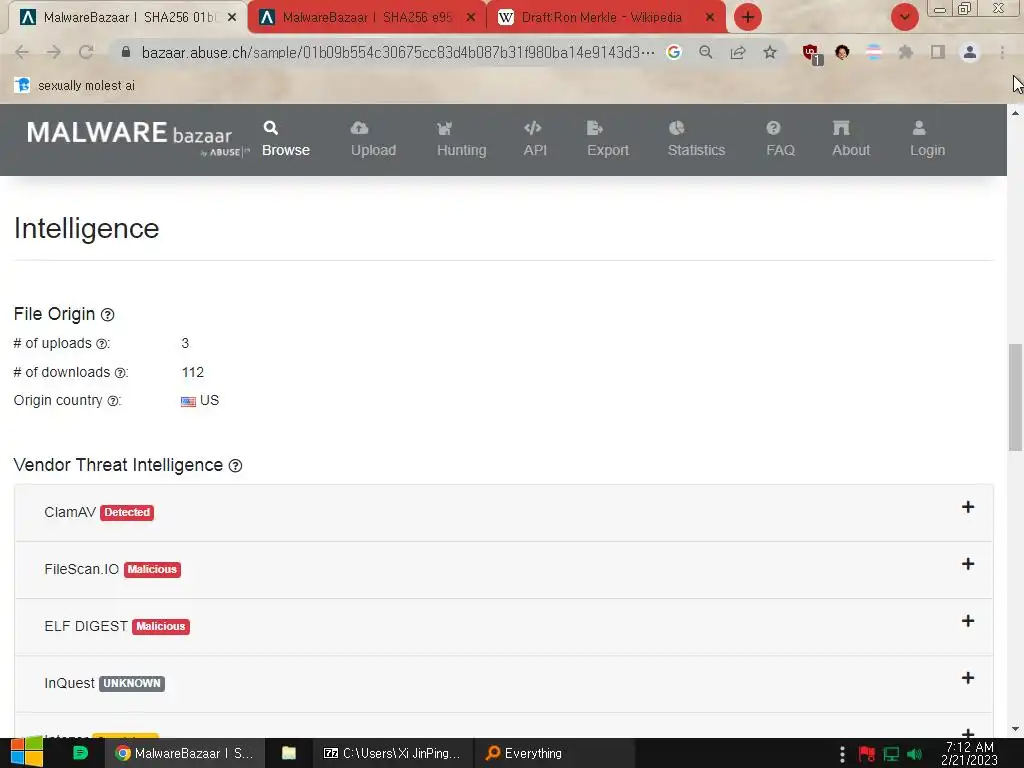Click the Origin country help icon
This screenshot has width=1024, height=768.
(x=112, y=401)
